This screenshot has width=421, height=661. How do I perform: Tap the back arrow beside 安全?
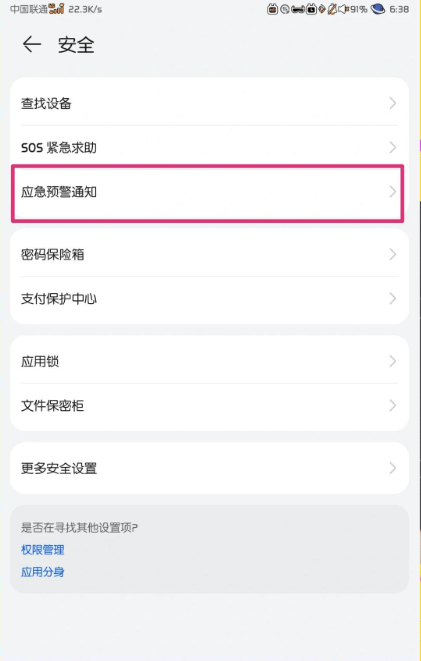click(x=32, y=44)
